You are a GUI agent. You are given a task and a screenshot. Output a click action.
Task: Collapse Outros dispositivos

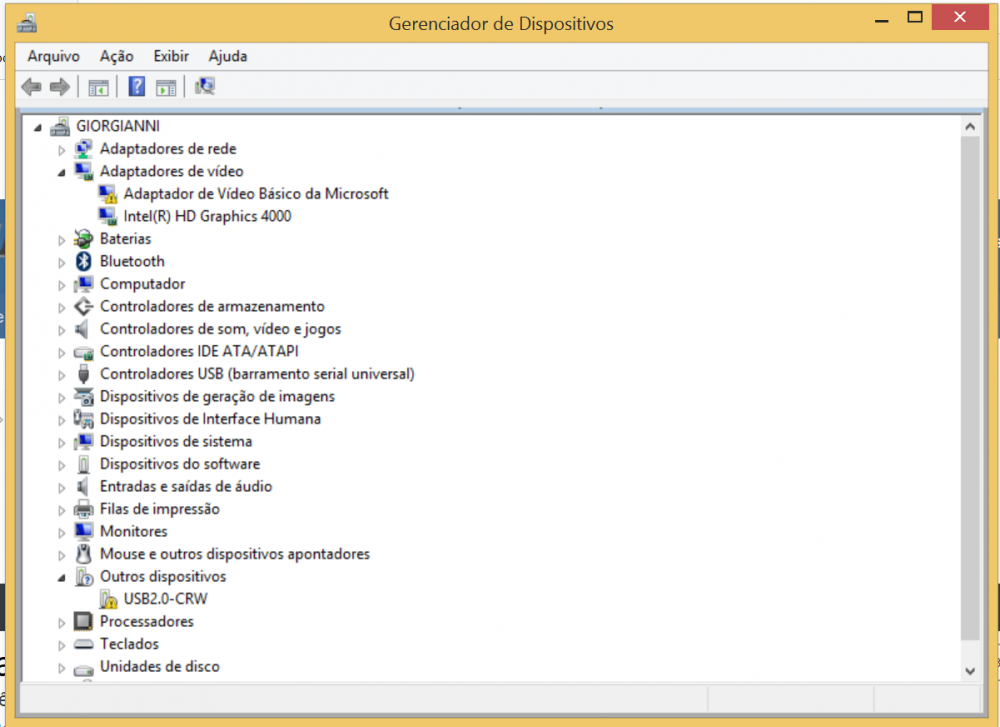tap(61, 578)
